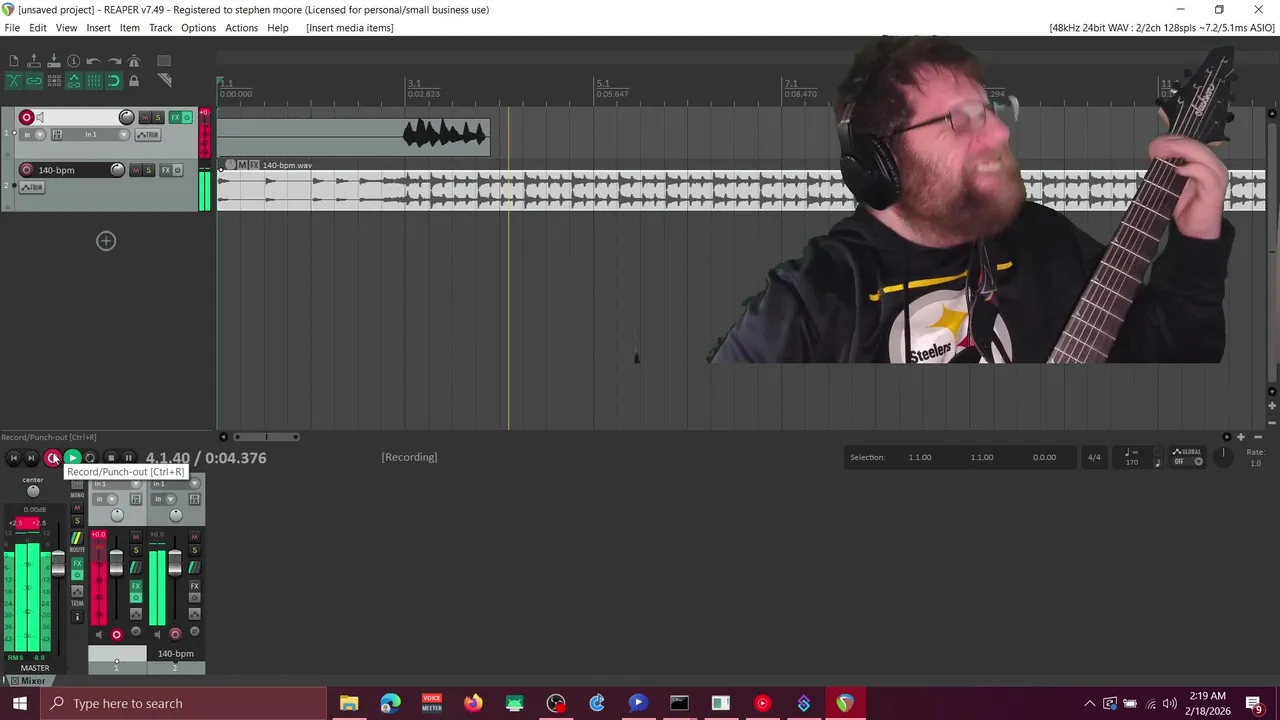Toggle auto-crossfade toolbar button
Screen dimensions: 1280x720
point(14,81)
